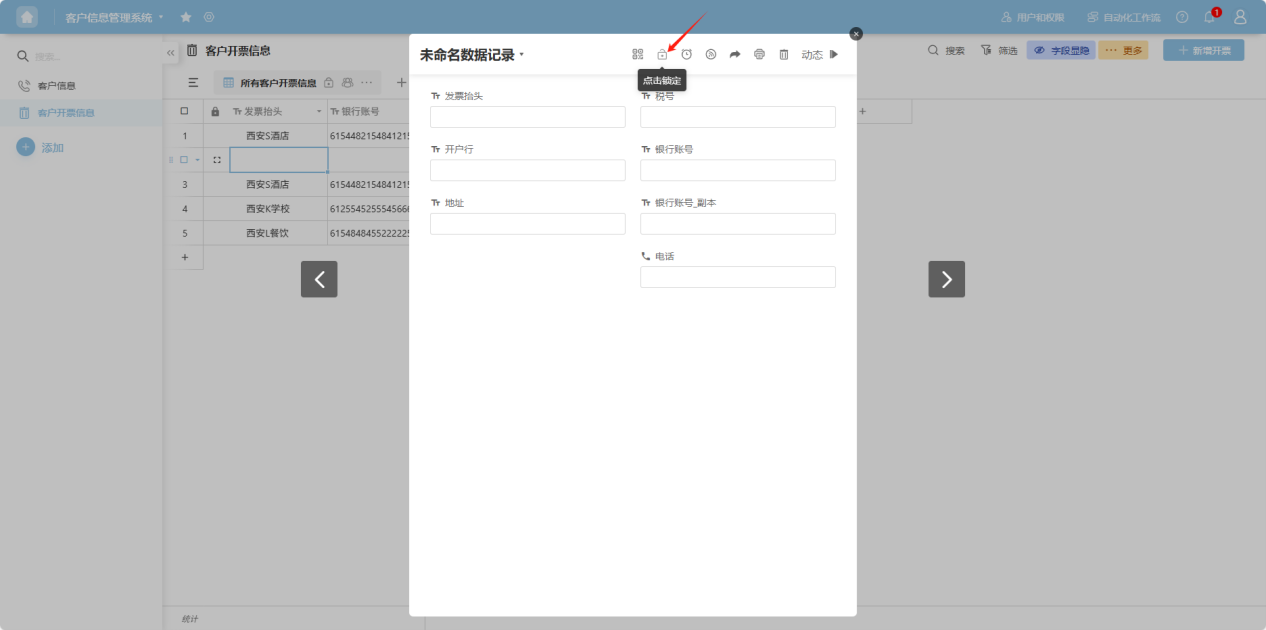Image resolution: width=1266 pixels, height=630 pixels.
Task: Open the 更多 options button
Action: click(x=1123, y=50)
